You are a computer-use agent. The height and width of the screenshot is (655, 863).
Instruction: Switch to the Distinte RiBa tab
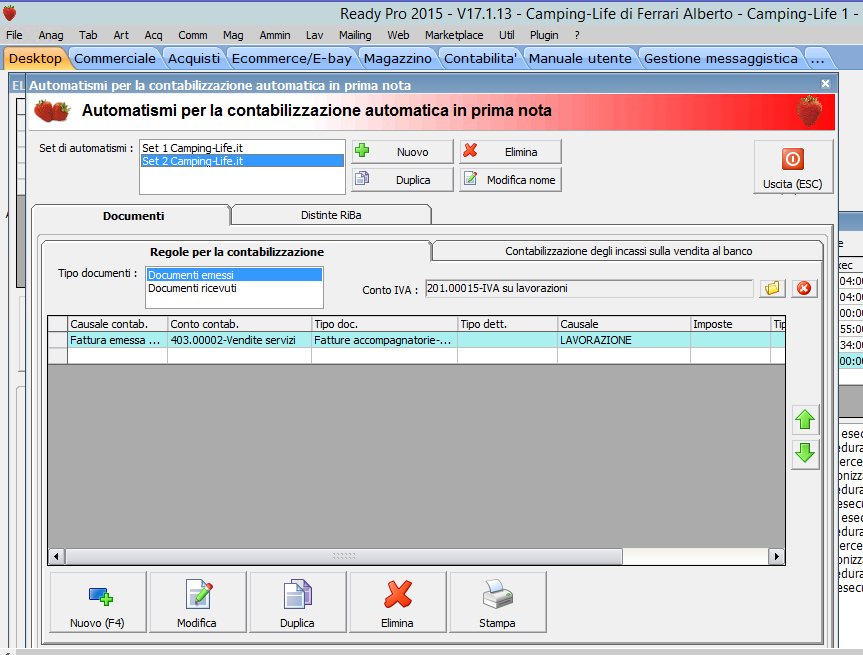pyautogui.click(x=331, y=215)
